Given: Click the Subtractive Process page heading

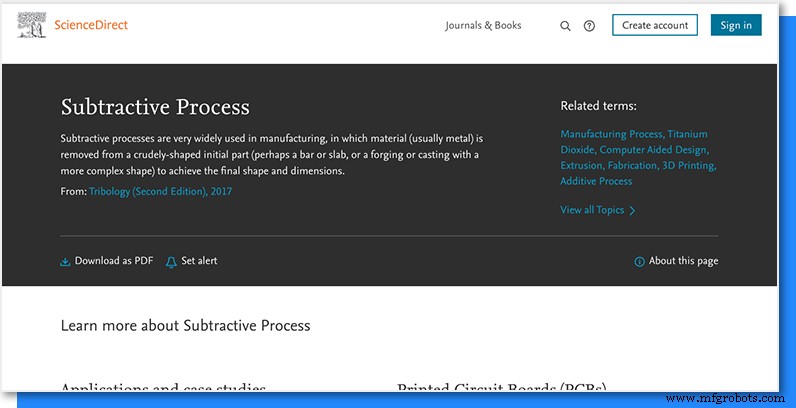Looking at the screenshot, I should (155, 107).
